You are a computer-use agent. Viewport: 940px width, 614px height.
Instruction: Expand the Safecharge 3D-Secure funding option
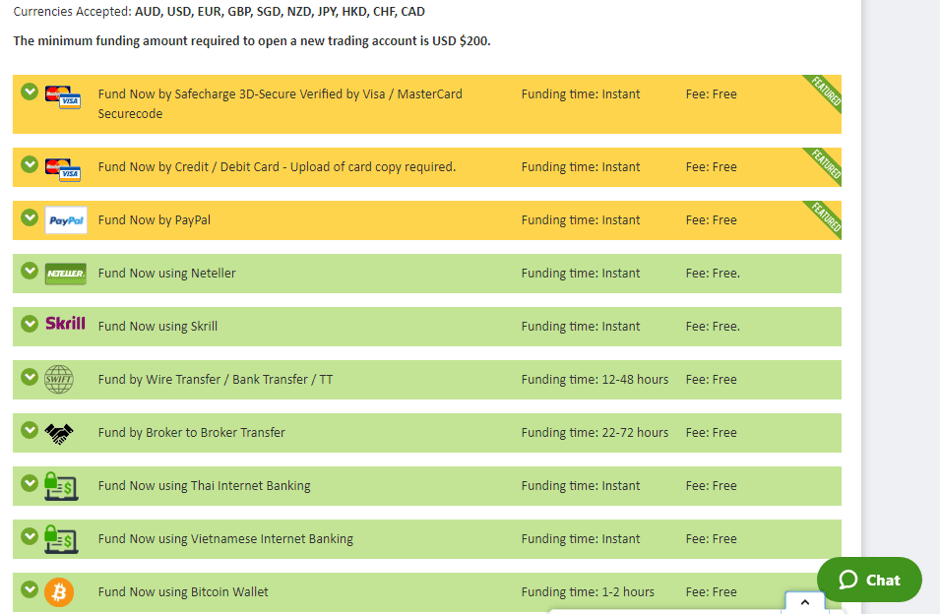point(29,92)
